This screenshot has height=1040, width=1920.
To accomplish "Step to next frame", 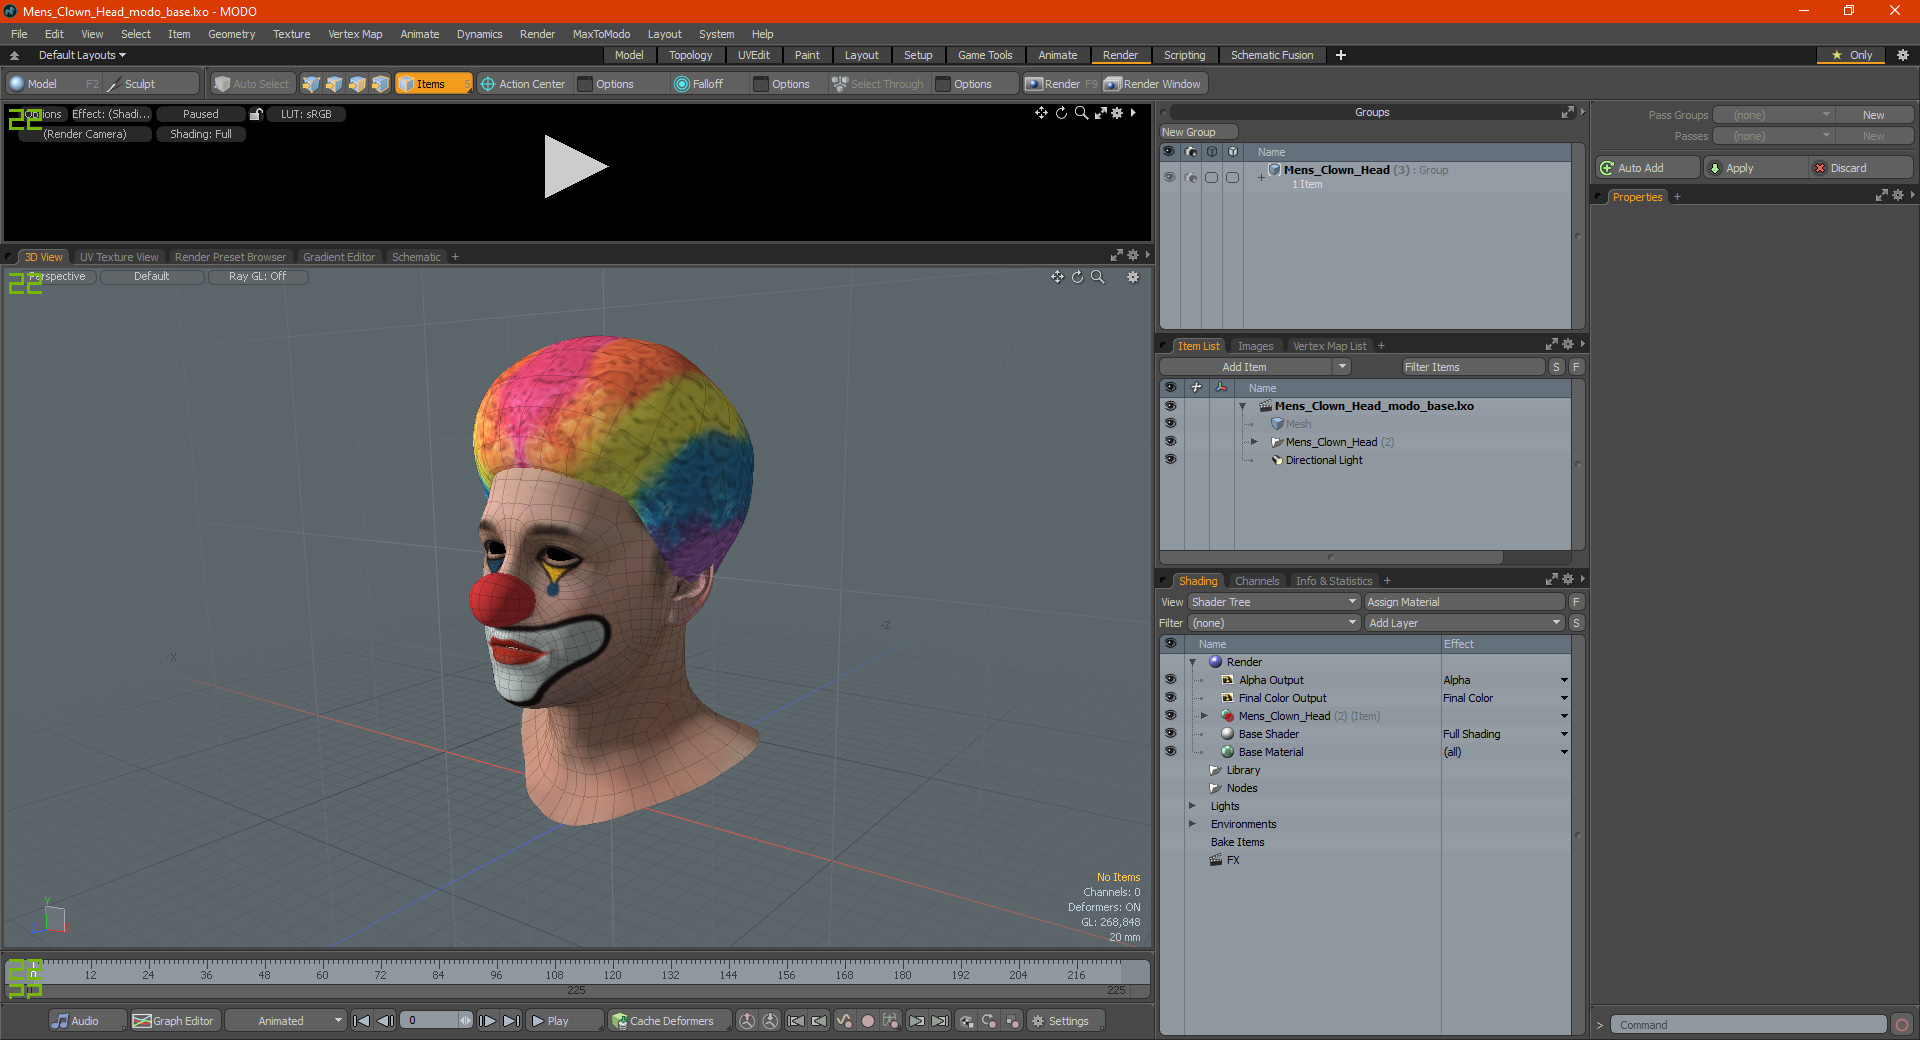I will pos(487,1021).
